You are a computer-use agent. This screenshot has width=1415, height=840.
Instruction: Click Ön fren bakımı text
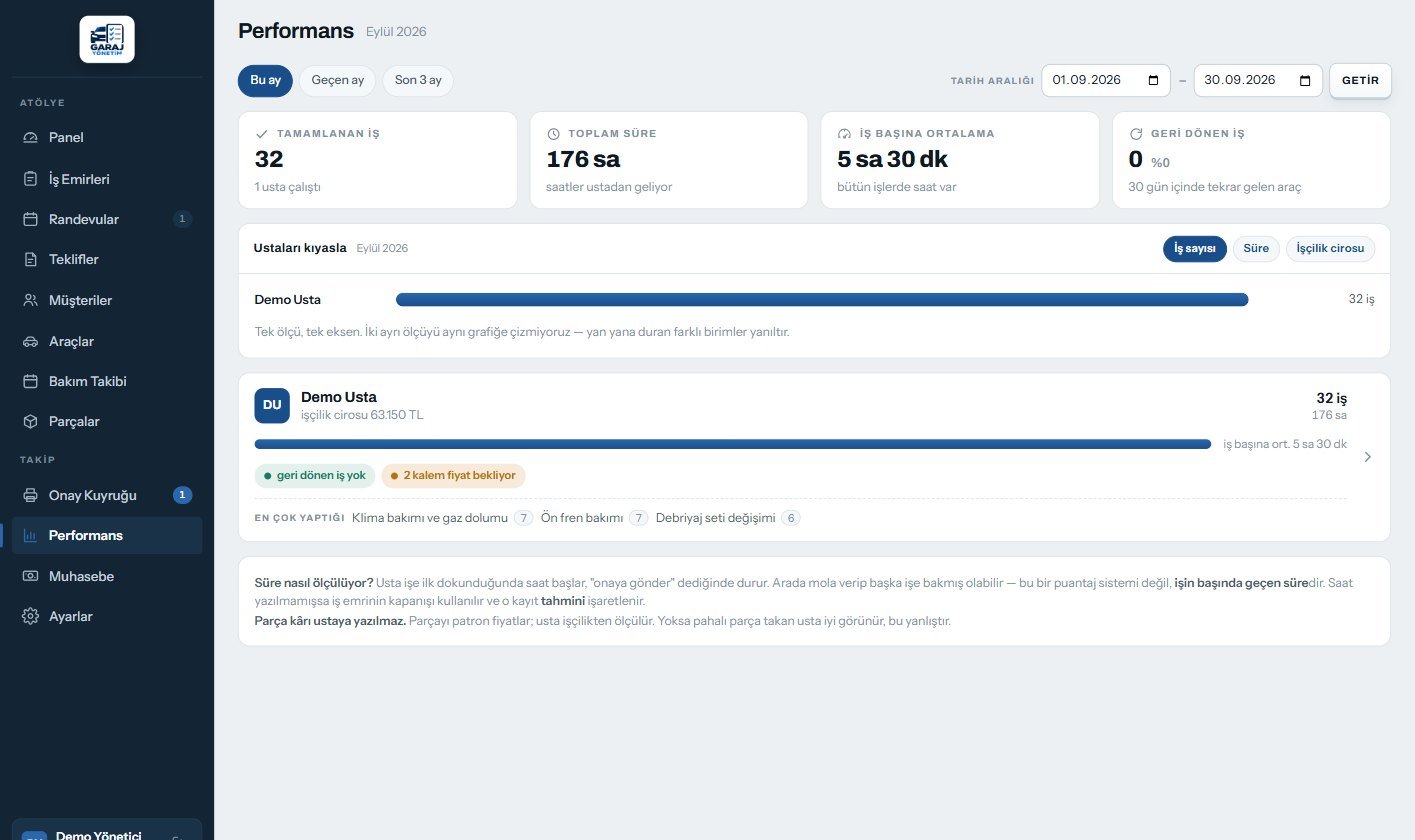[582, 518]
